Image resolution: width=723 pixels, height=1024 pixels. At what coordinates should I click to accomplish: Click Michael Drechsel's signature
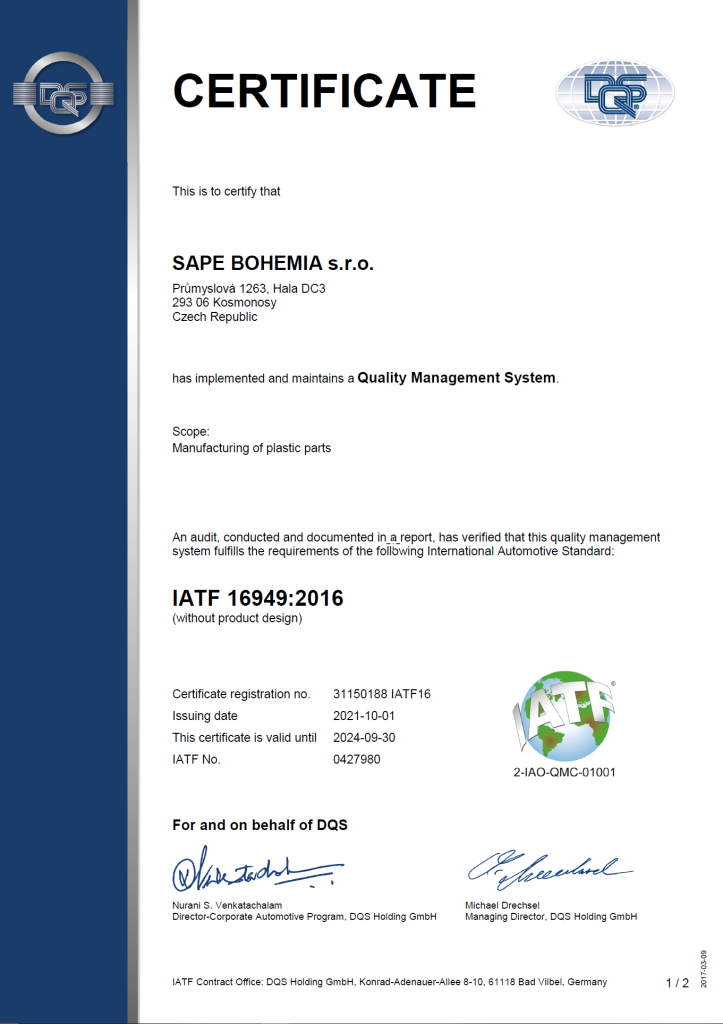[x=550, y=870]
